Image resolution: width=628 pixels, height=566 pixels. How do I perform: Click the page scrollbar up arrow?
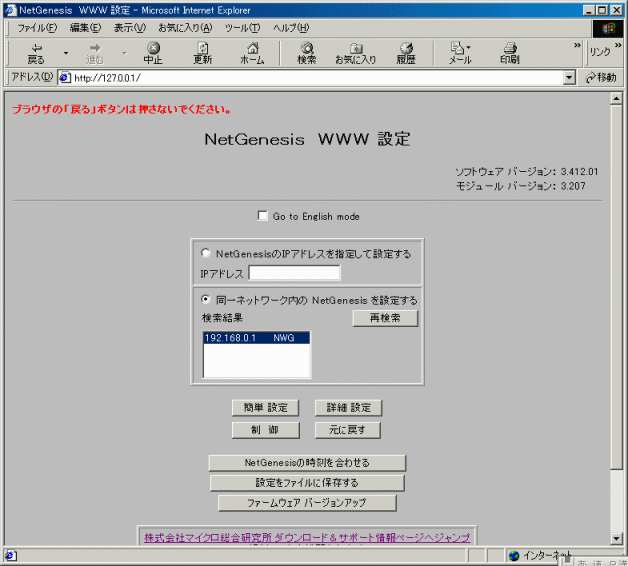(616, 99)
